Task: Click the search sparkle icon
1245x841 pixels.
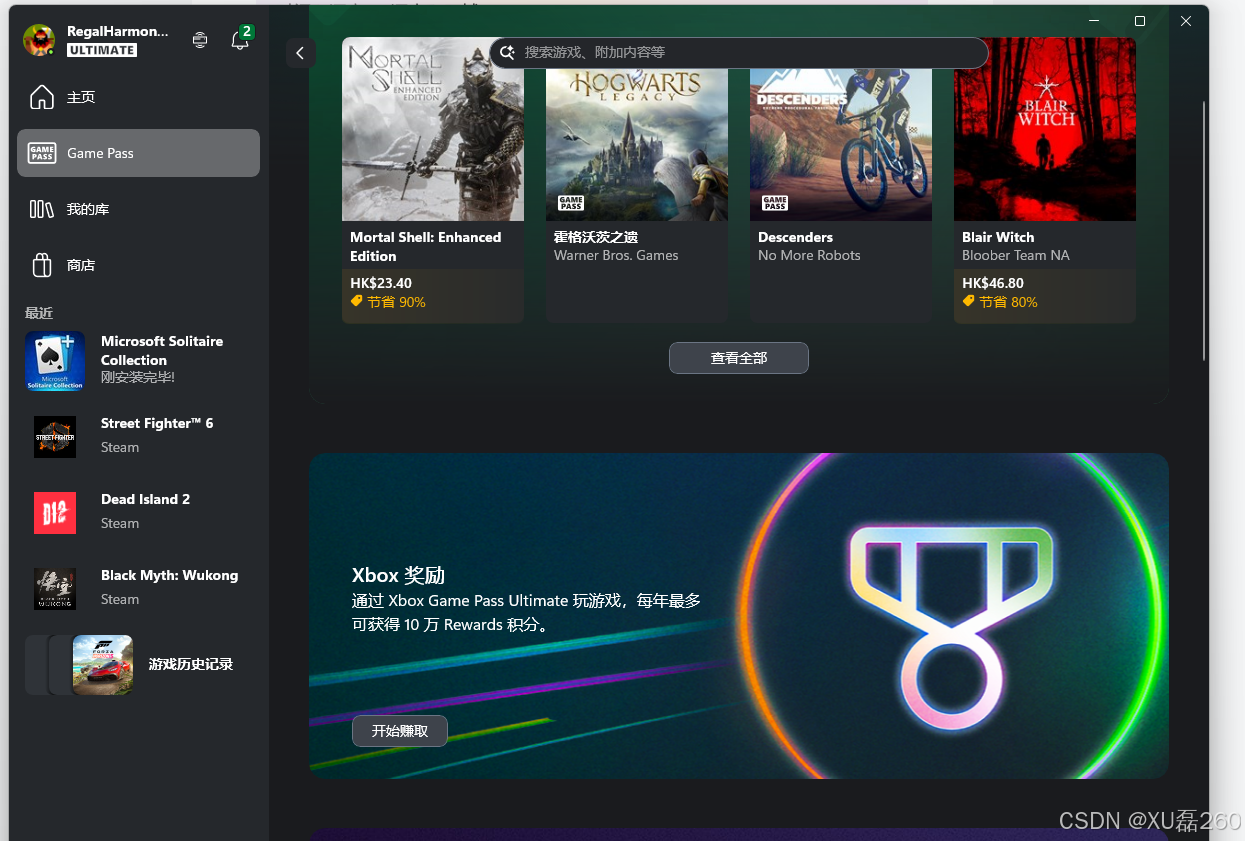Action: [507, 52]
